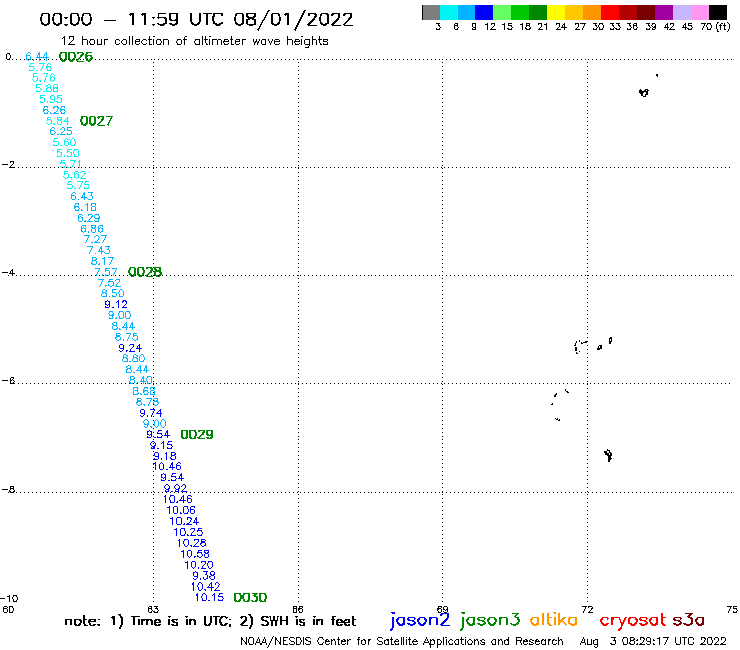The image size is (740, 650).
Task: Select the 10.58 wave height value
Action: click(195, 554)
